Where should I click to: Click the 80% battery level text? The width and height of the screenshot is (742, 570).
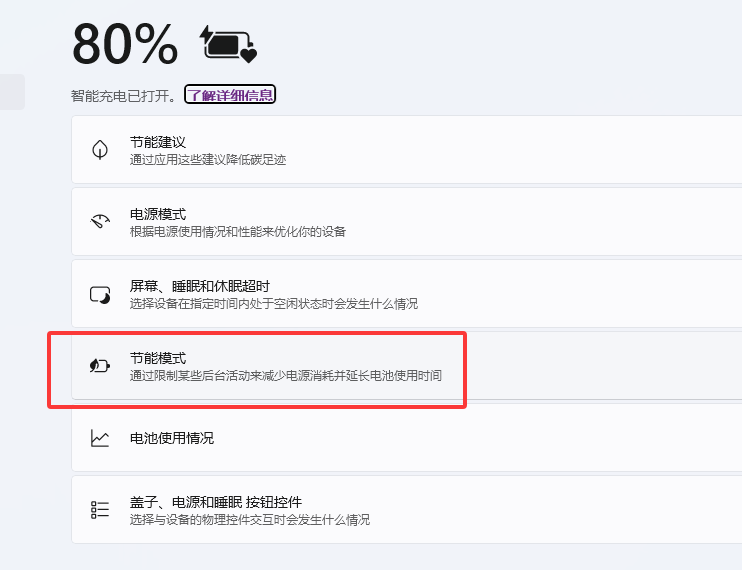125,45
